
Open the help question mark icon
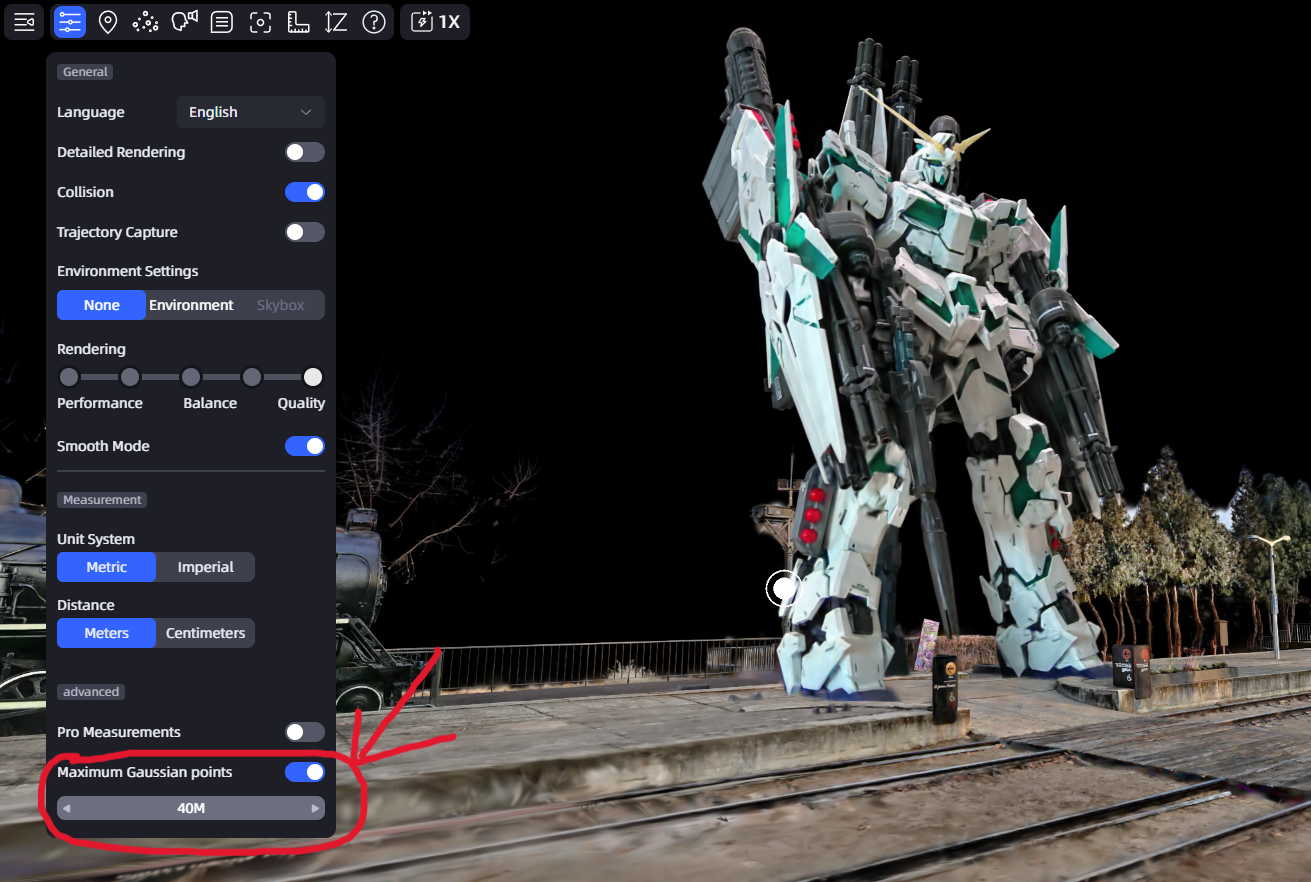point(374,21)
